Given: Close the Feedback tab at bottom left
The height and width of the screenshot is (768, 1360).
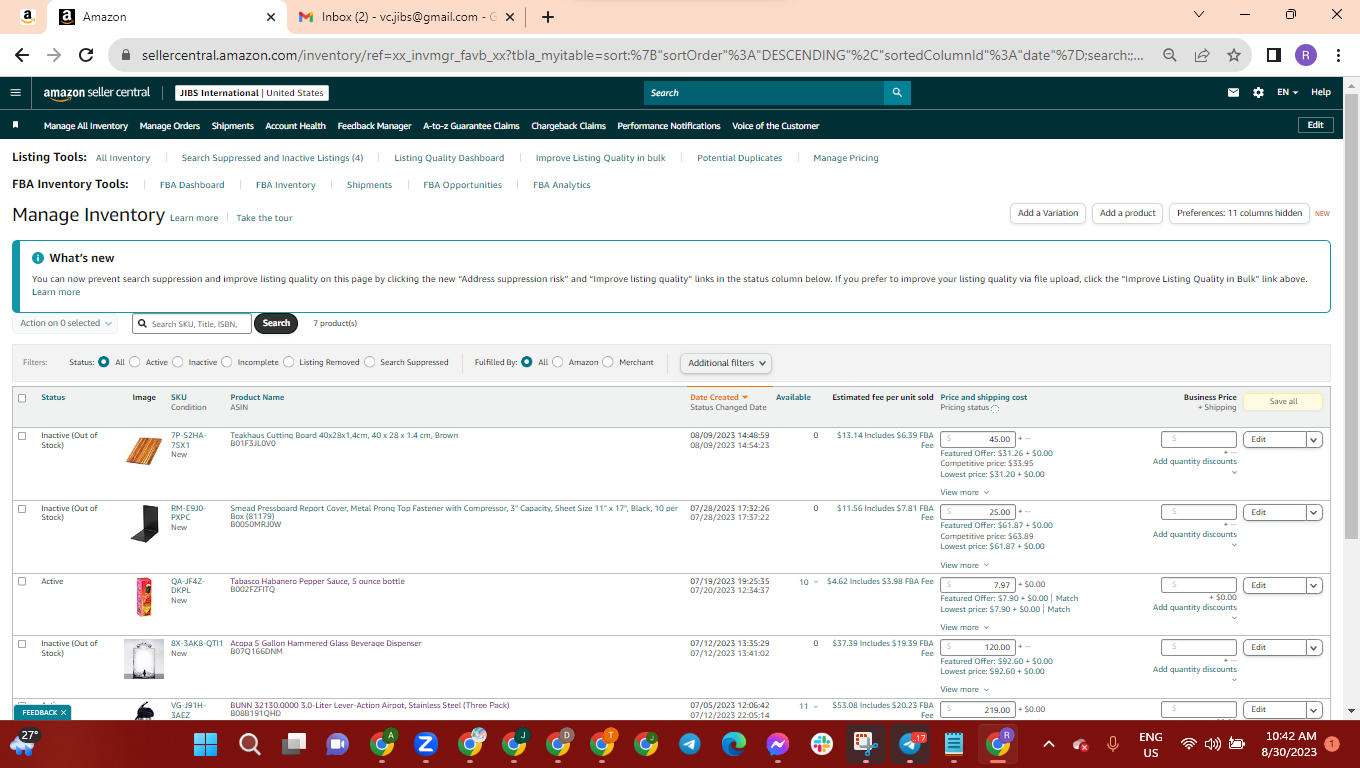Looking at the screenshot, I should click(x=63, y=713).
